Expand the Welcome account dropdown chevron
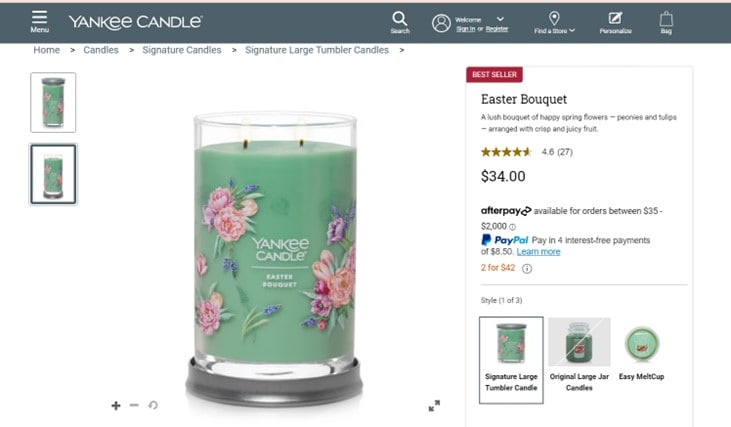The image size is (731, 427). pyautogui.click(x=500, y=20)
